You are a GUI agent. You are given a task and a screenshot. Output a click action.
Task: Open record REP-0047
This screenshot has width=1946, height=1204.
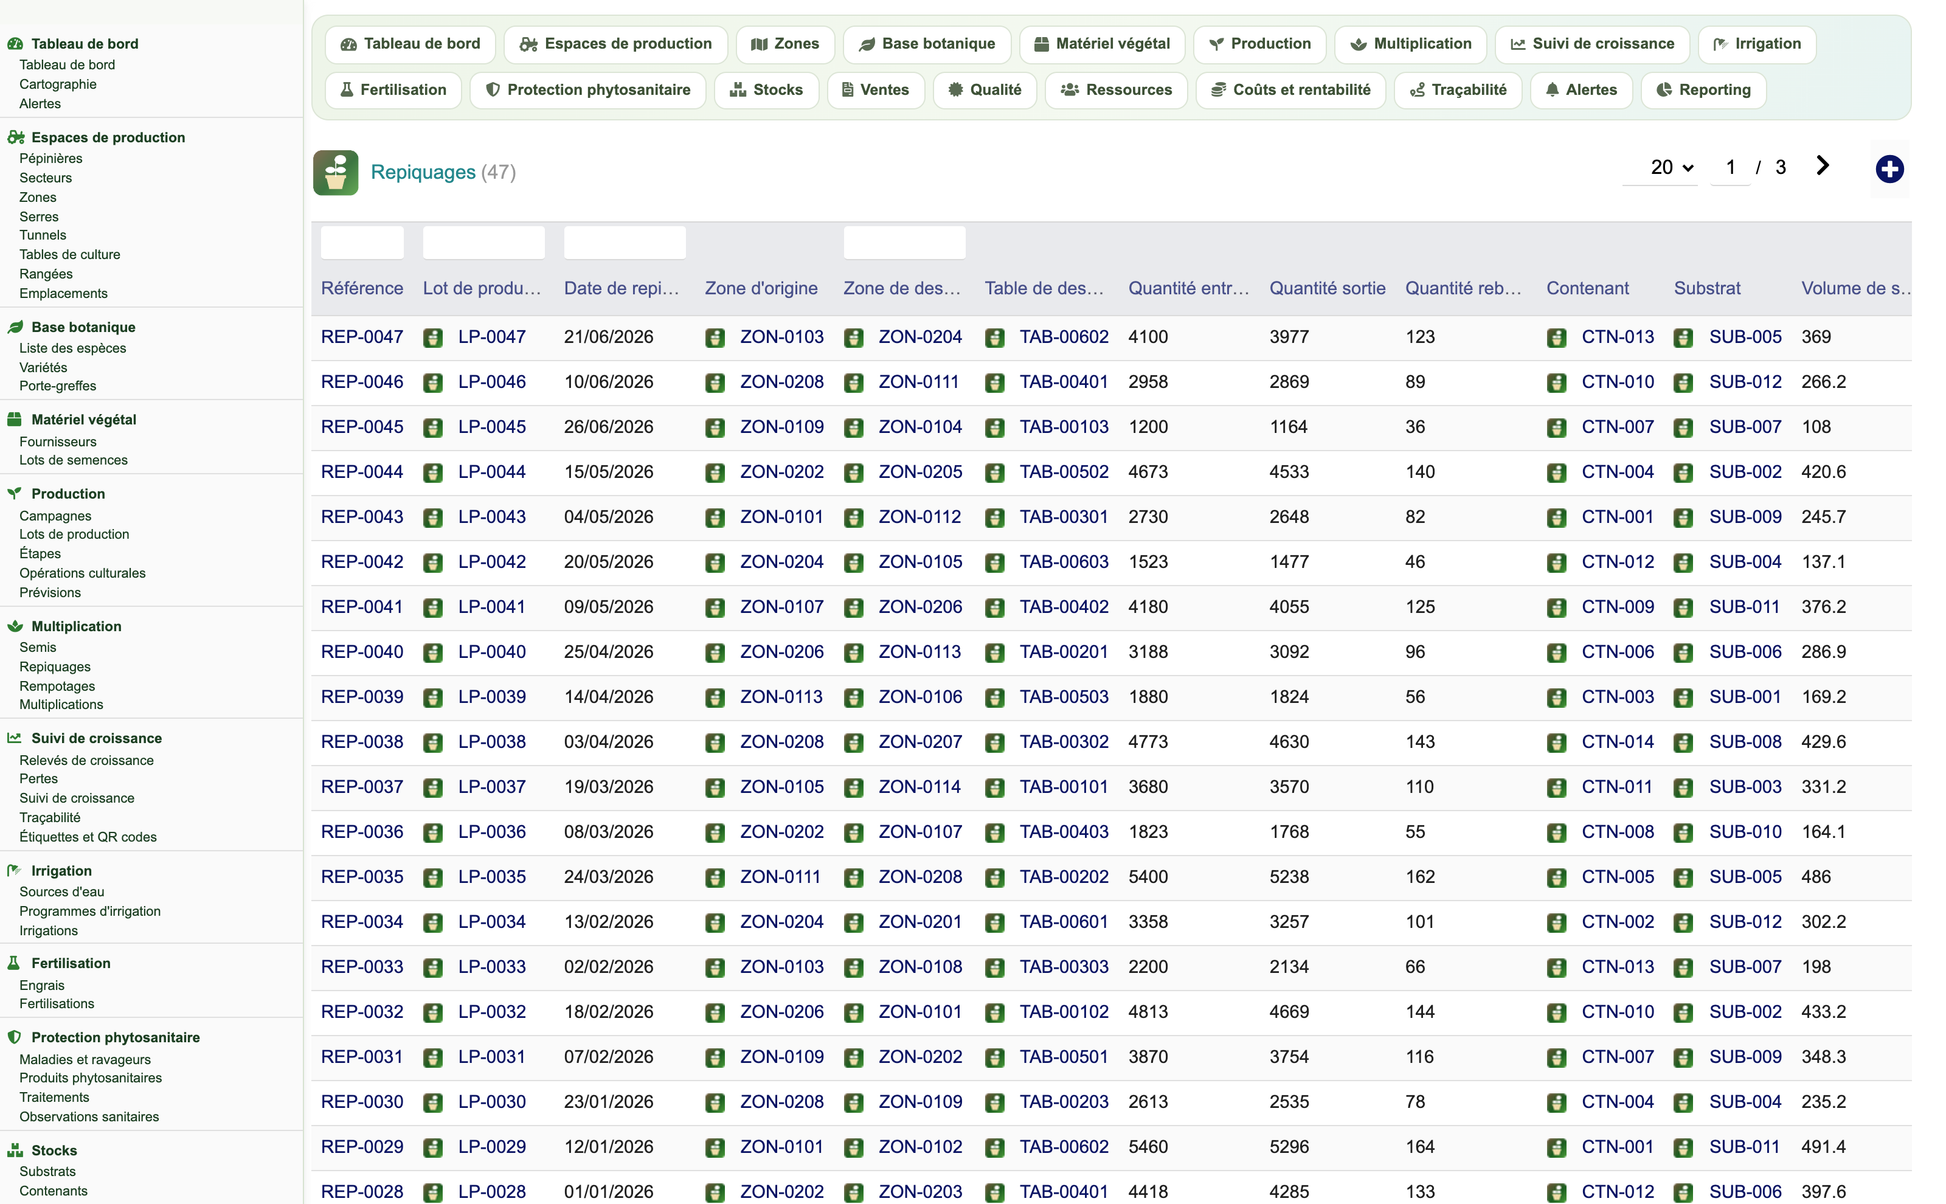(x=362, y=337)
